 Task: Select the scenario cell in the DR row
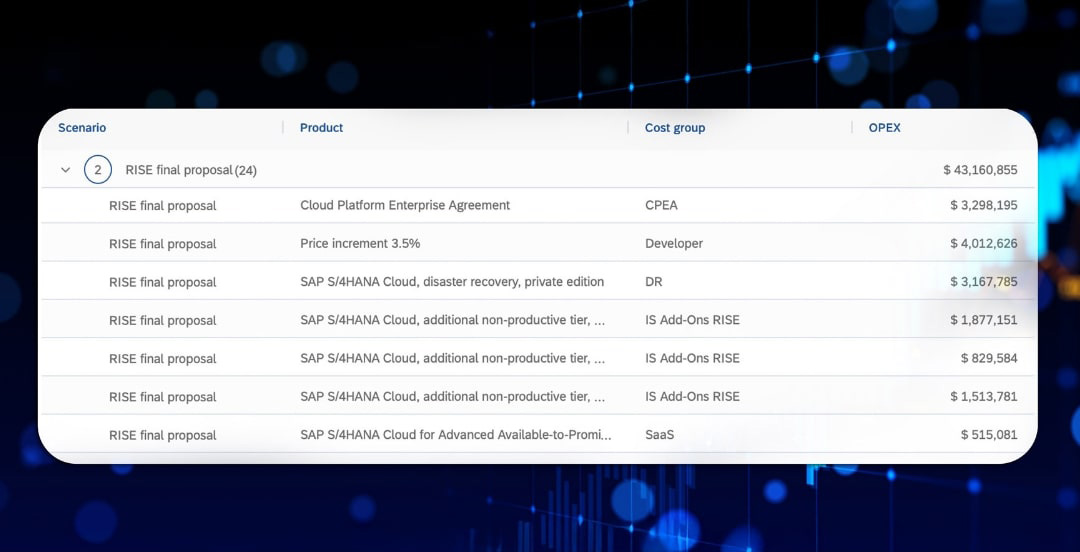click(163, 283)
